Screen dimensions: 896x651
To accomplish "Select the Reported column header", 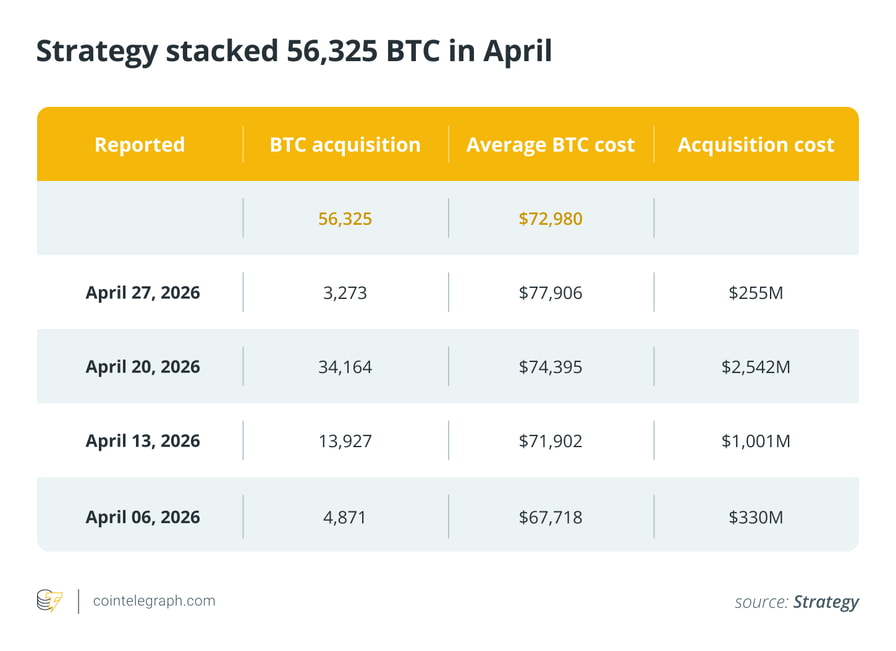I will tap(139, 145).
